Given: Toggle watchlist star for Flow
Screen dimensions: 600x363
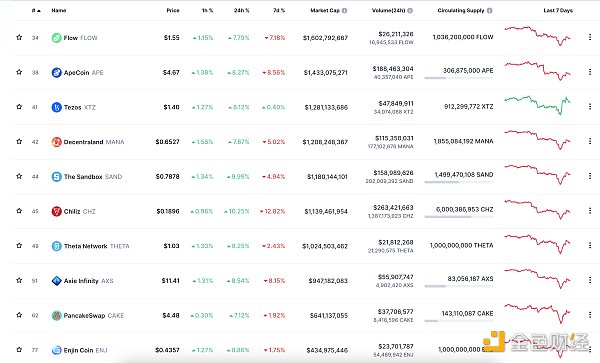Looking at the screenshot, I should tap(19, 37).
